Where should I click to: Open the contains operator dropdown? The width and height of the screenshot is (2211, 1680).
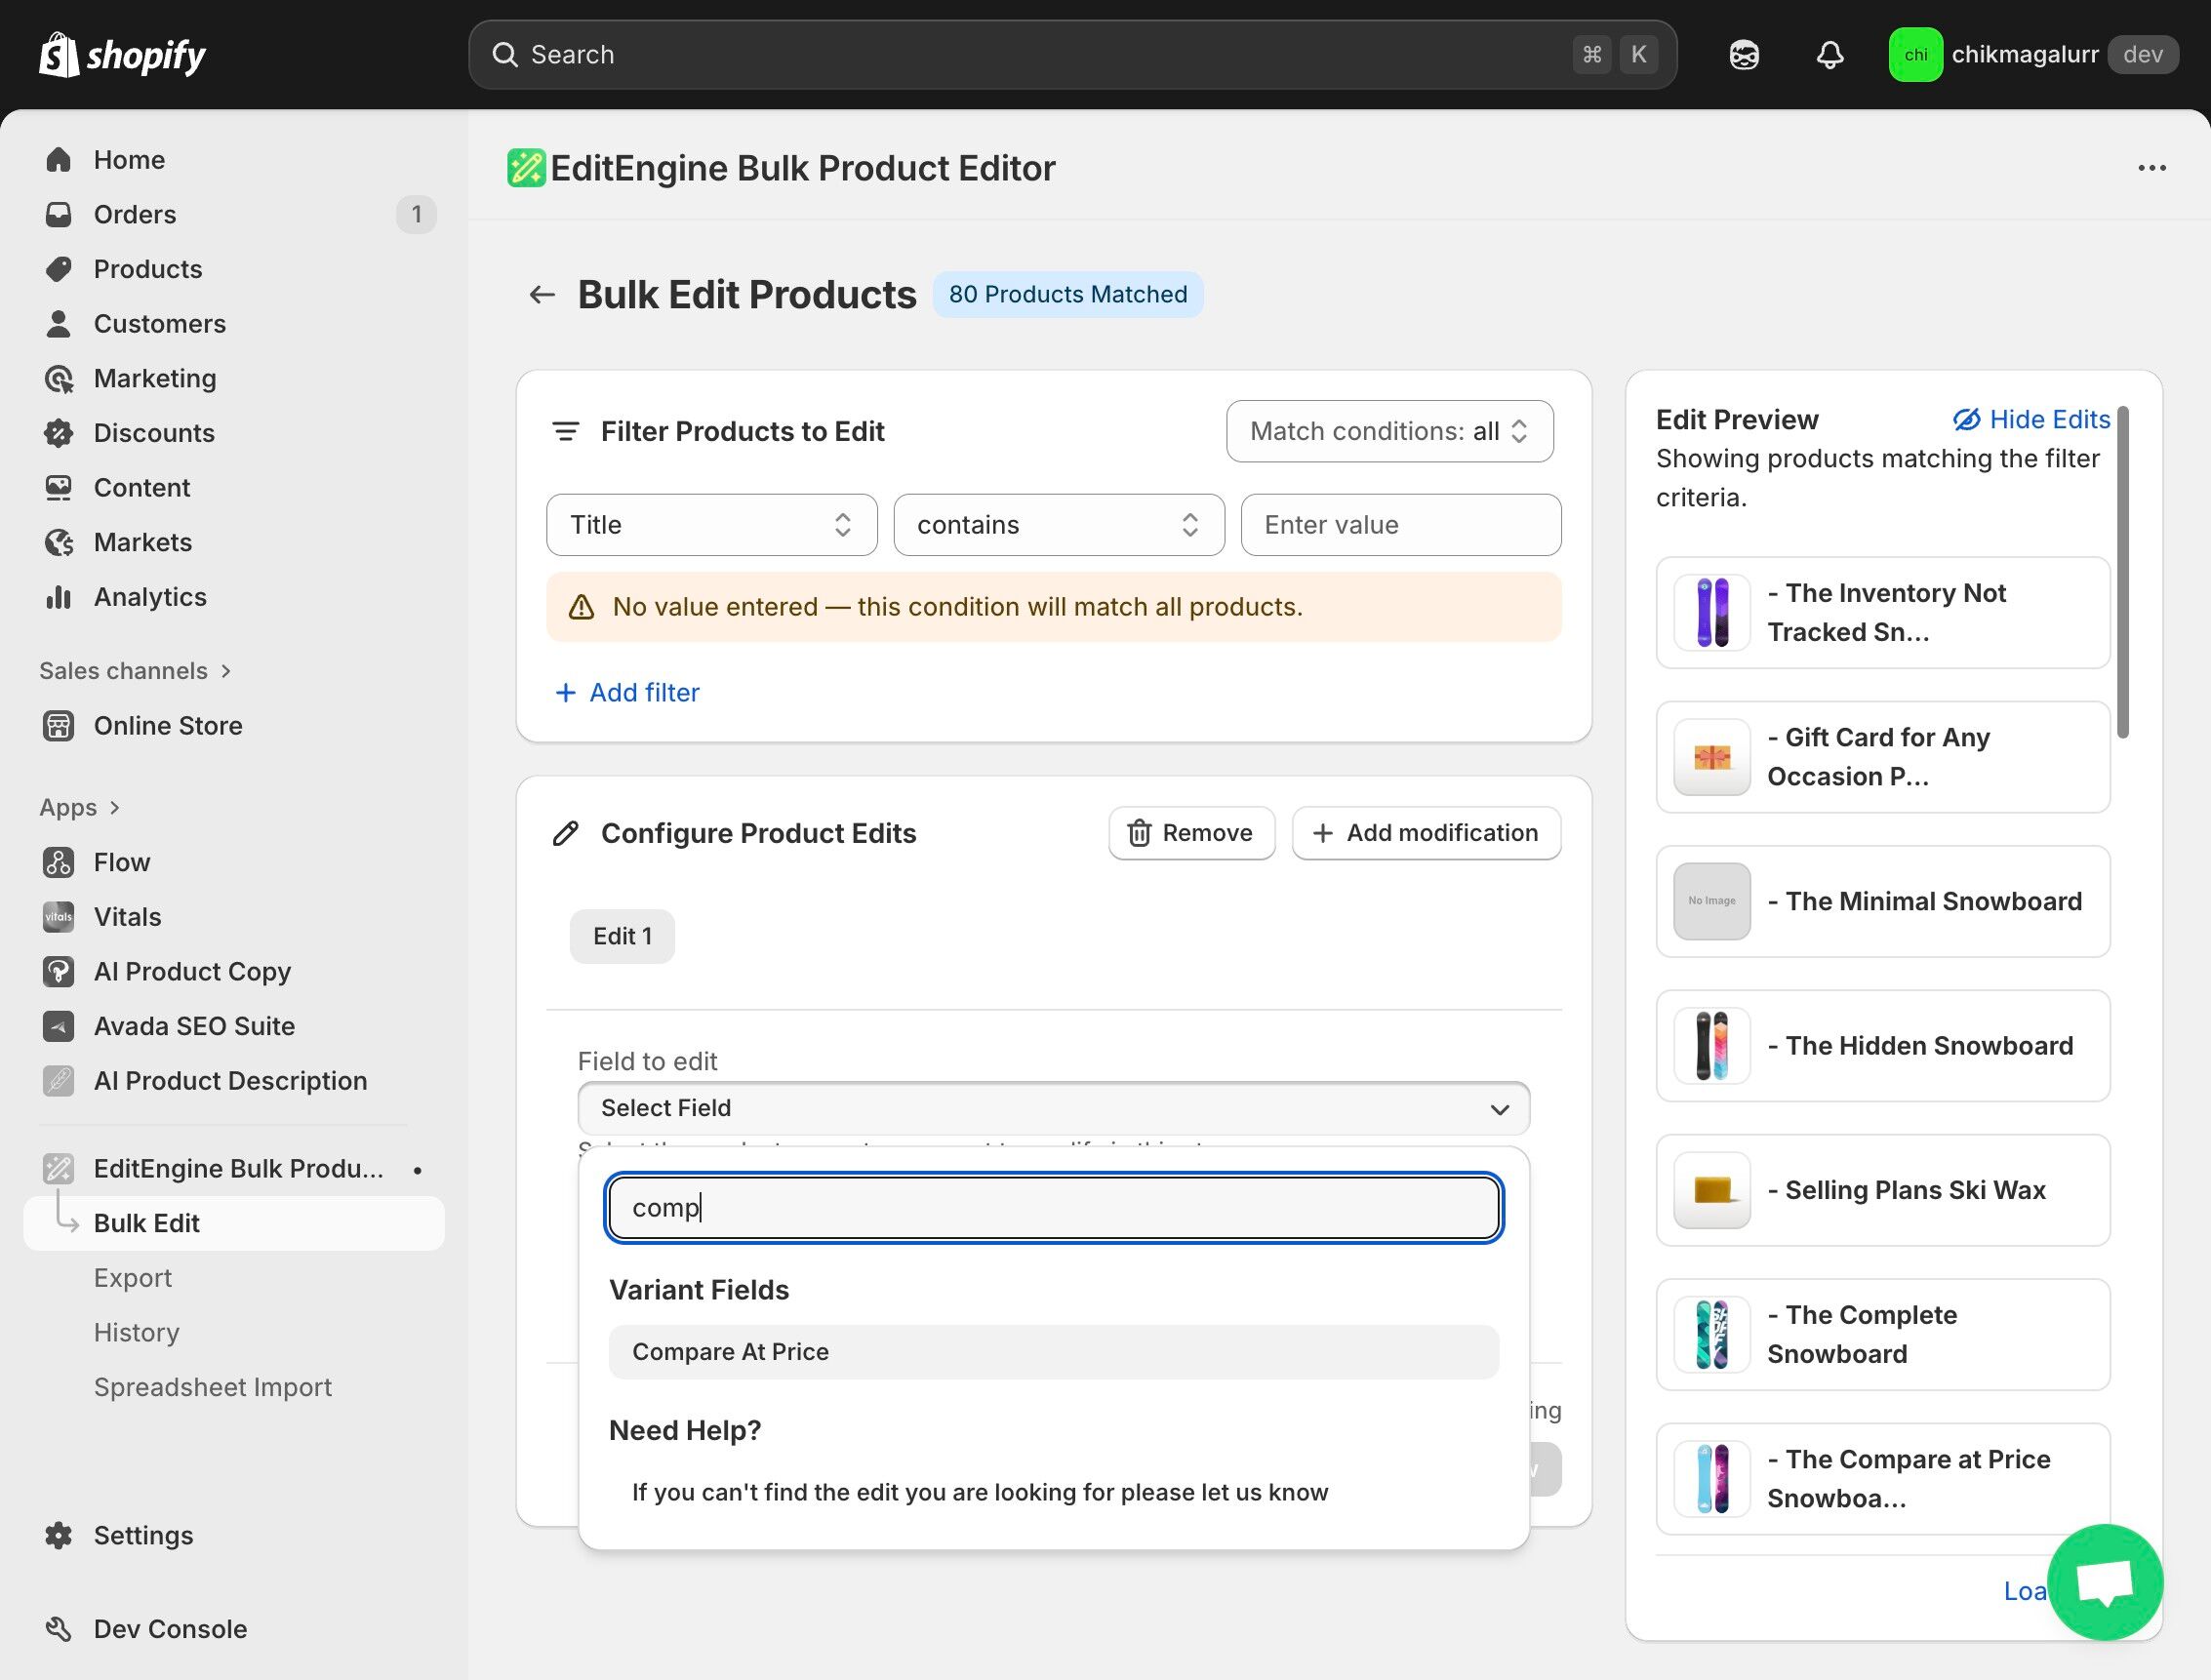1058,525
